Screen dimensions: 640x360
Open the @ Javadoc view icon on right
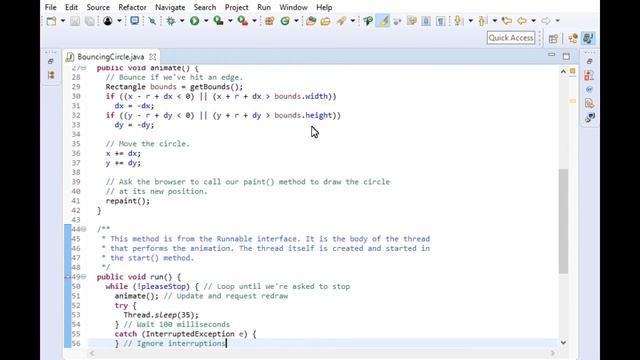(x=589, y=89)
